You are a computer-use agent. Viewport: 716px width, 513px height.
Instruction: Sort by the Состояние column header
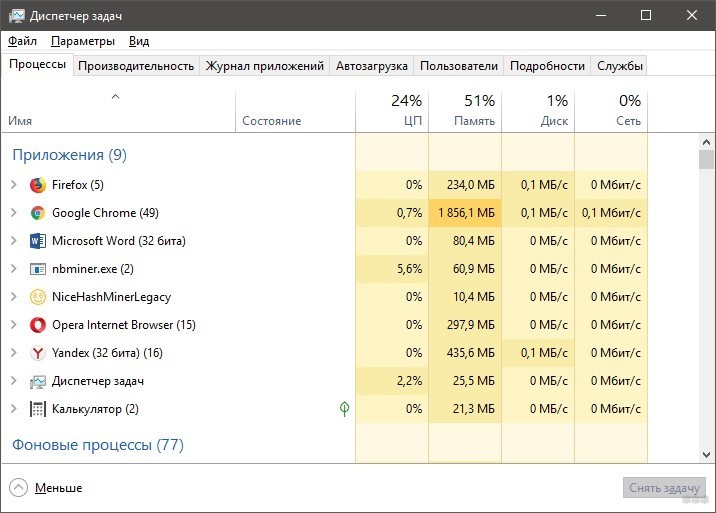[x=295, y=112]
